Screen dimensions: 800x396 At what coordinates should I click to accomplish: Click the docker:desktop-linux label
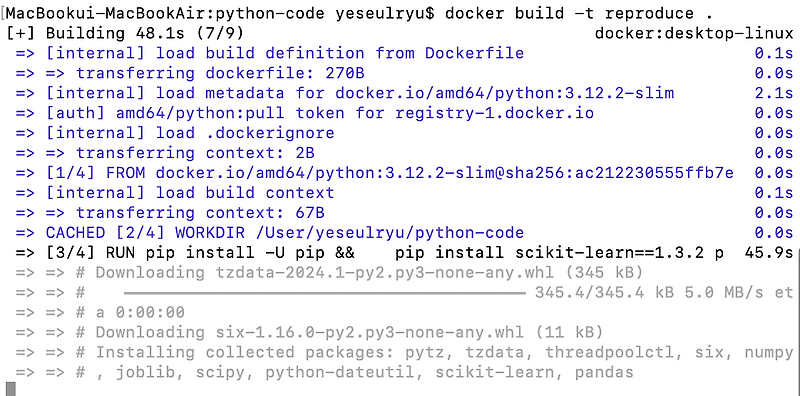(694, 34)
